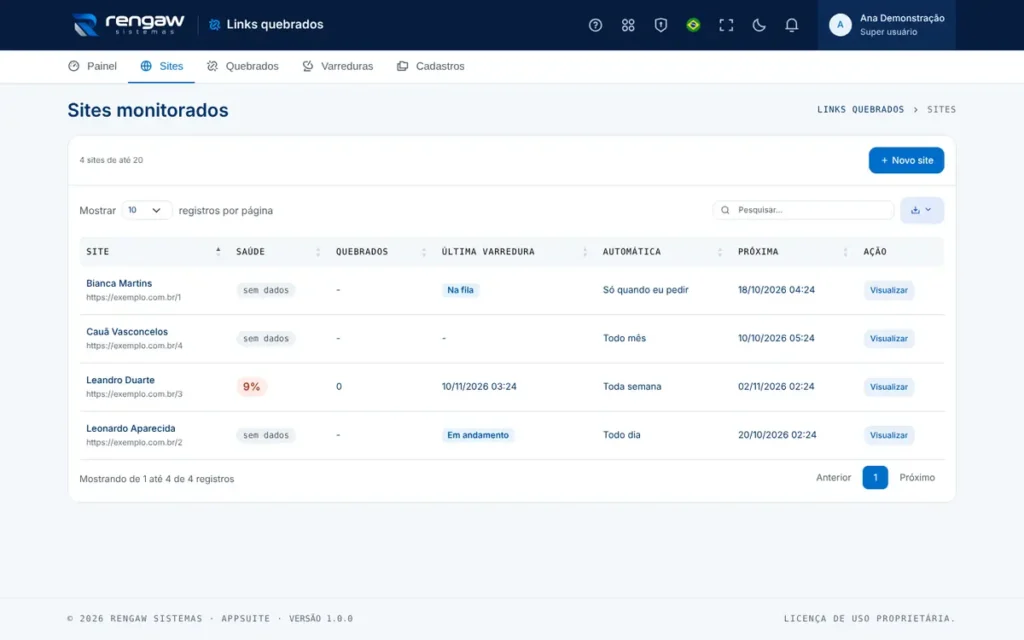Click the 10/11/2026 03:24 scan date
Screen dimensions: 1024x640
click(x=479, y=387)
